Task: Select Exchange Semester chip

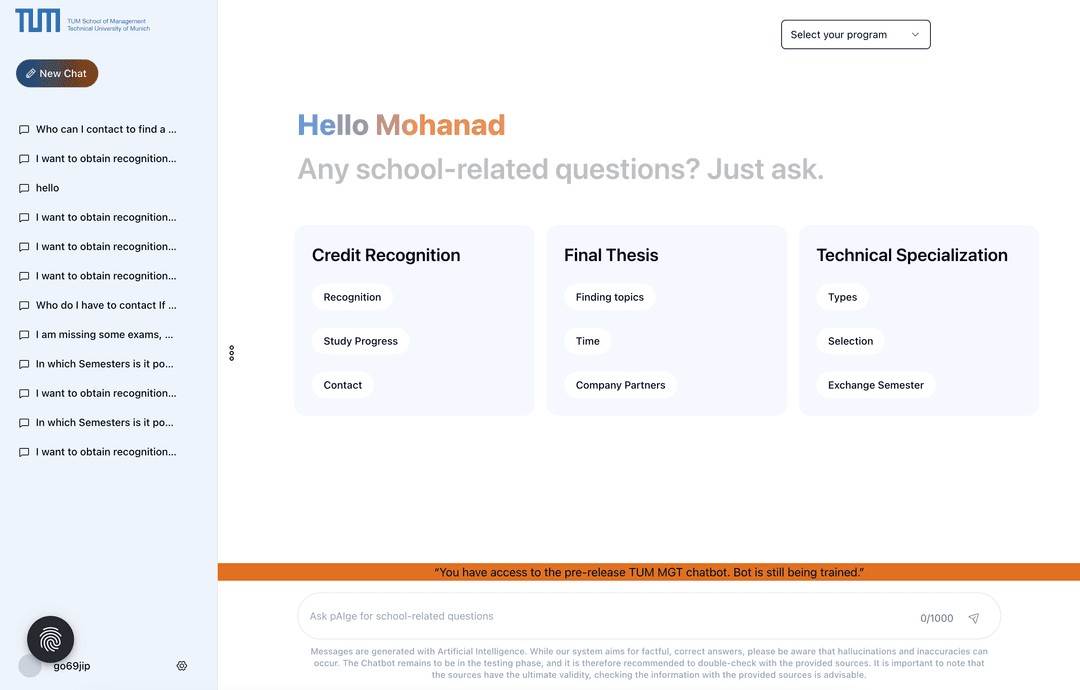Action: 875,385
